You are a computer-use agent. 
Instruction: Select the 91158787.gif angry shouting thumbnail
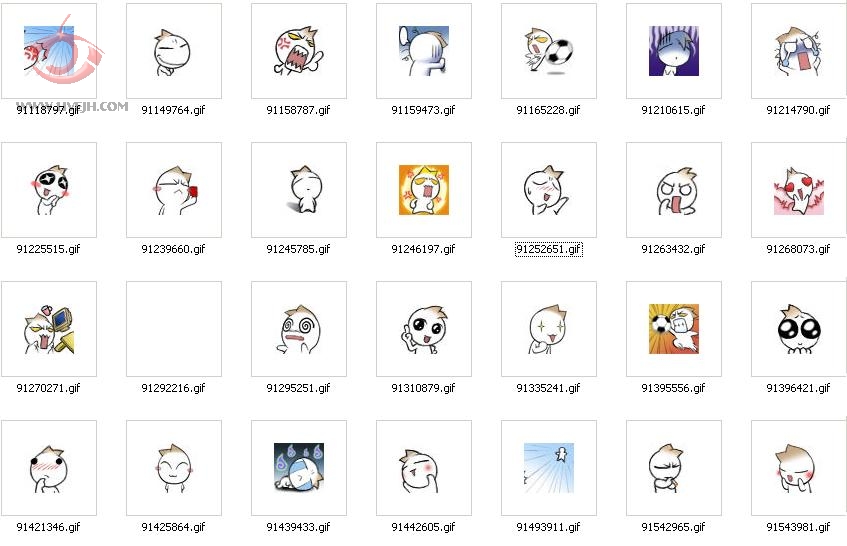click(299, 51)
